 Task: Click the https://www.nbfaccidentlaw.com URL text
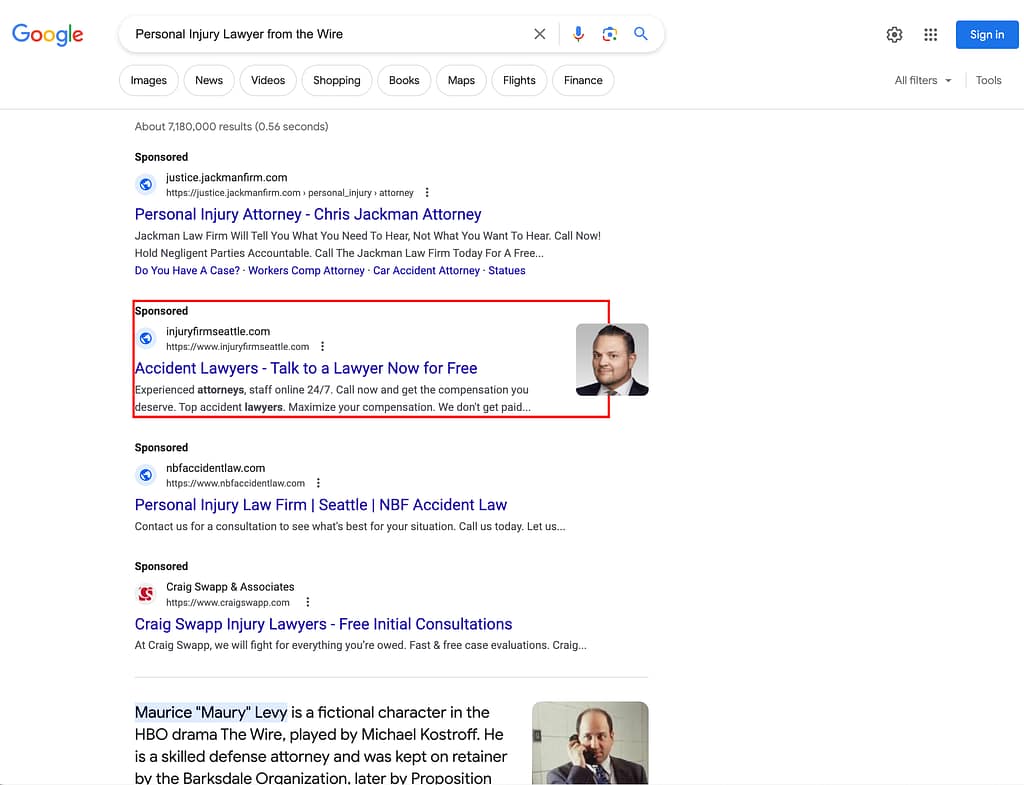235,483
